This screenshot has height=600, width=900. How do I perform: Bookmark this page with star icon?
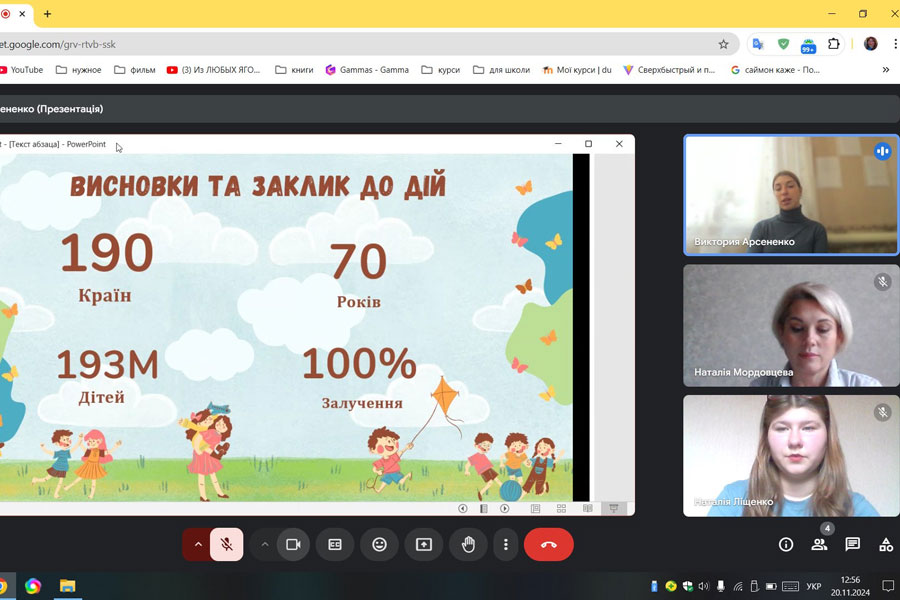click(x=723, y=44)
